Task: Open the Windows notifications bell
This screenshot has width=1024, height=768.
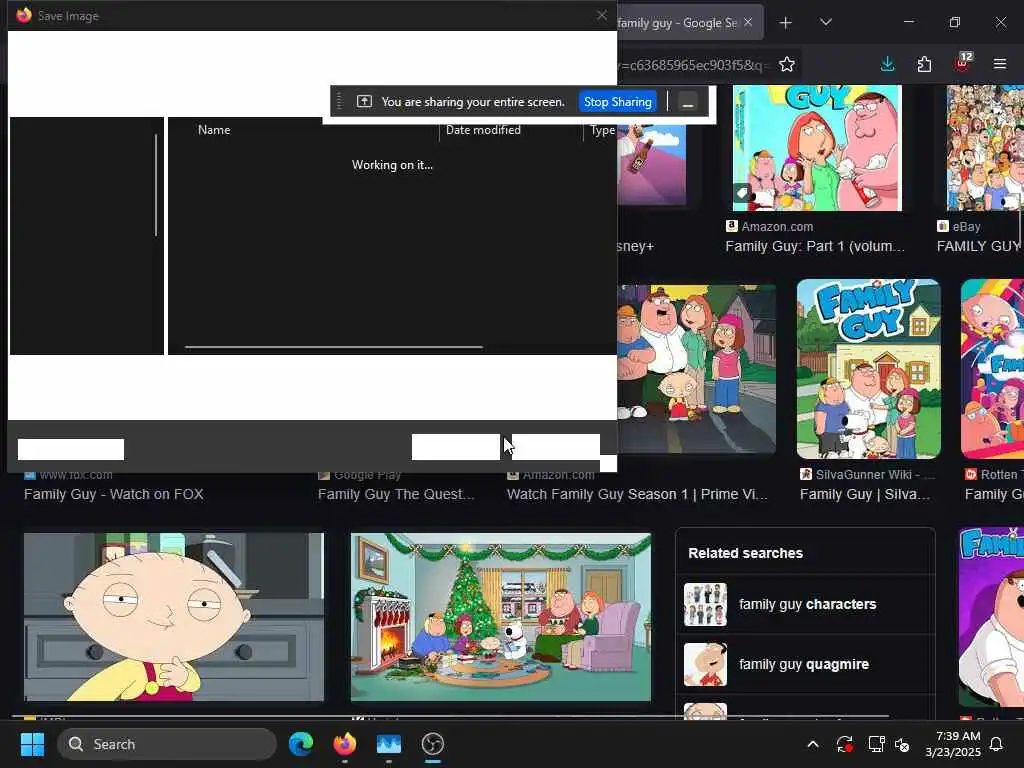Action: (x=997, y=744)
